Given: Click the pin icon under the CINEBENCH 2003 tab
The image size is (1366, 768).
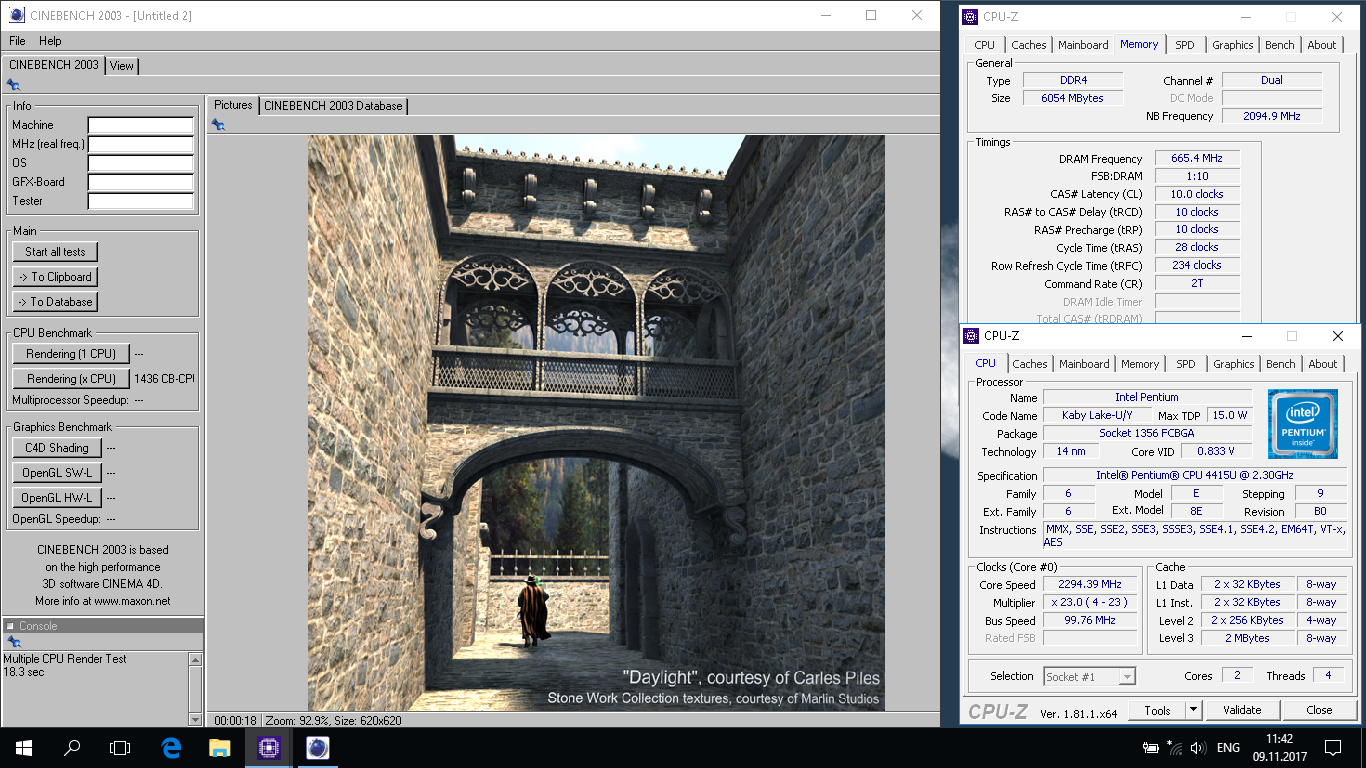Looking at the screenshot, I should pyautogui.click(x=13, y=85).
